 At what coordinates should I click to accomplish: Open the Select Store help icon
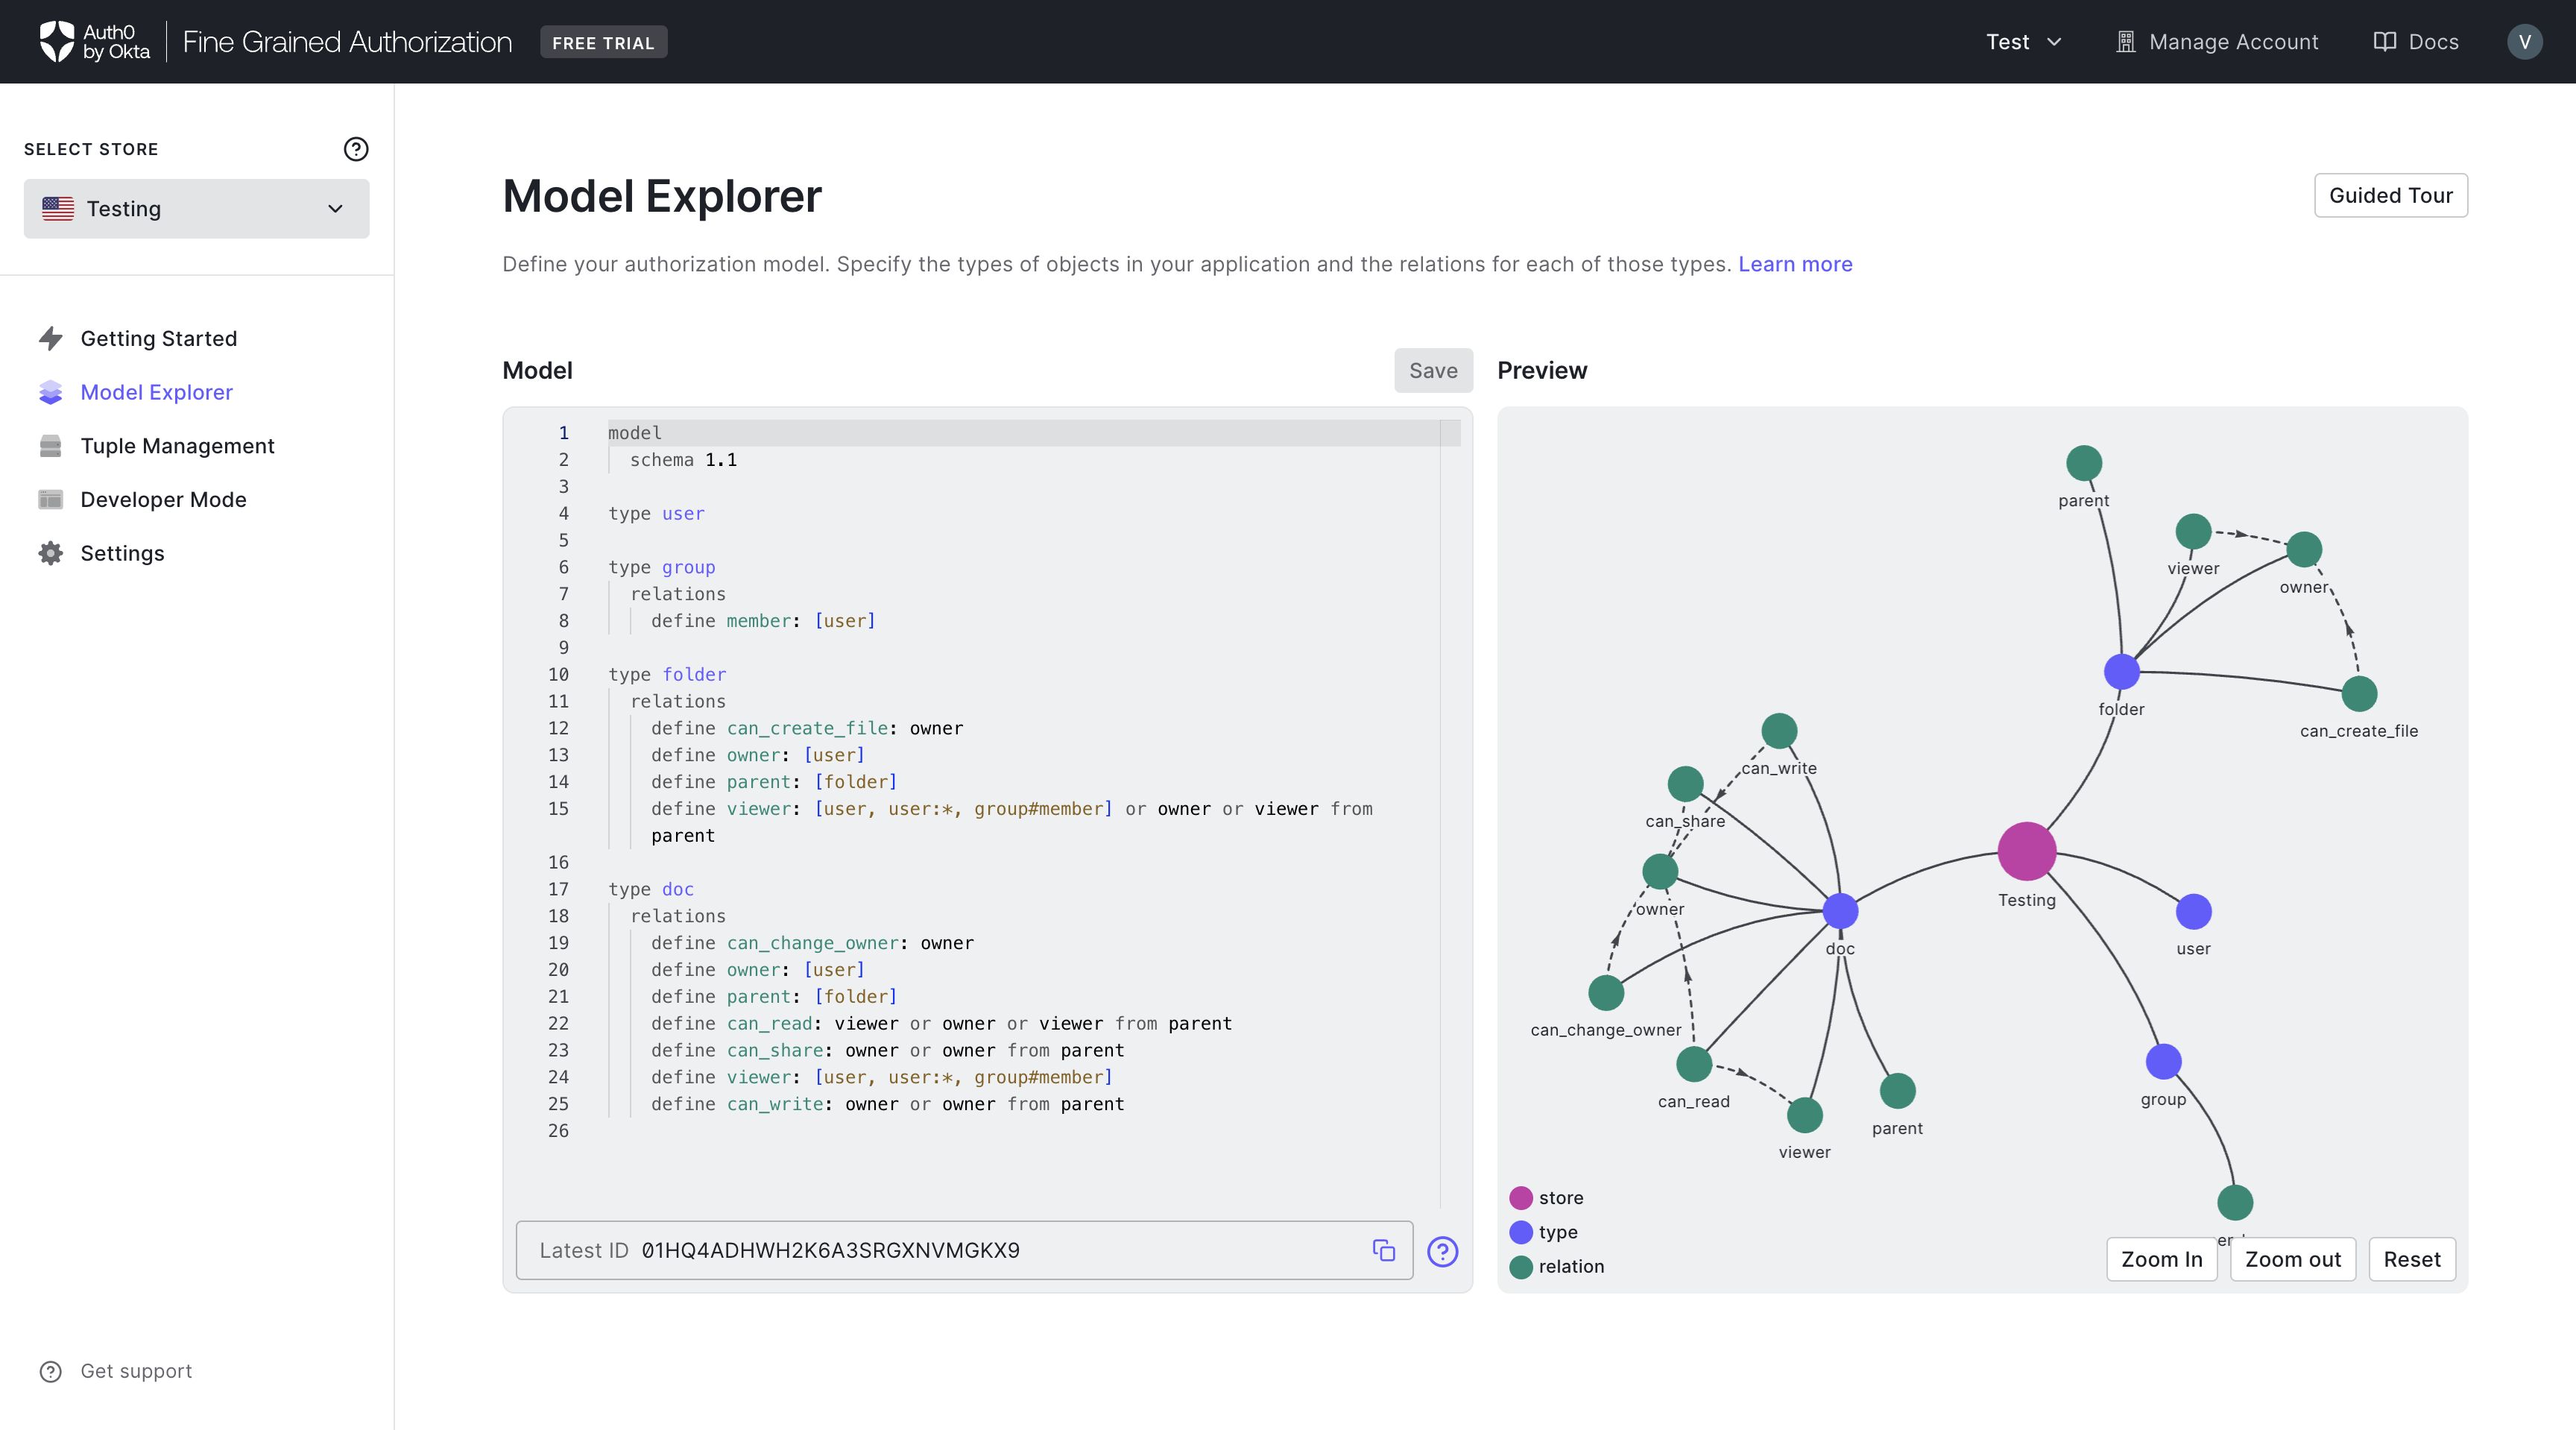356,149
